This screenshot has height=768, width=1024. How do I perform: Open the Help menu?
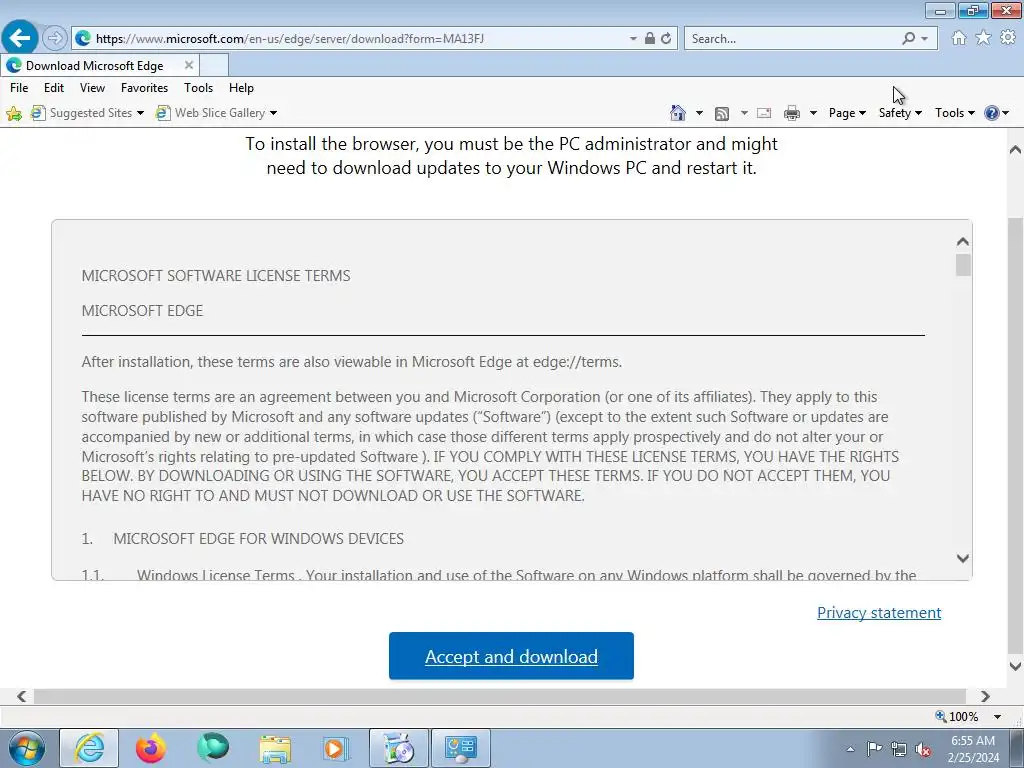(x=241, y=88)
